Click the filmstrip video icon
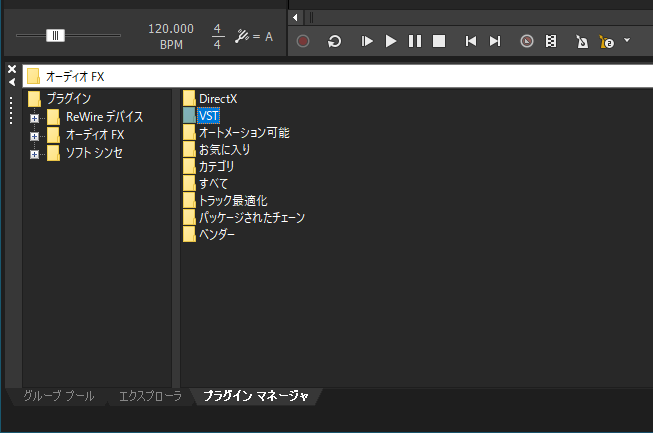 pyautogui.click(x=551, y=41)
